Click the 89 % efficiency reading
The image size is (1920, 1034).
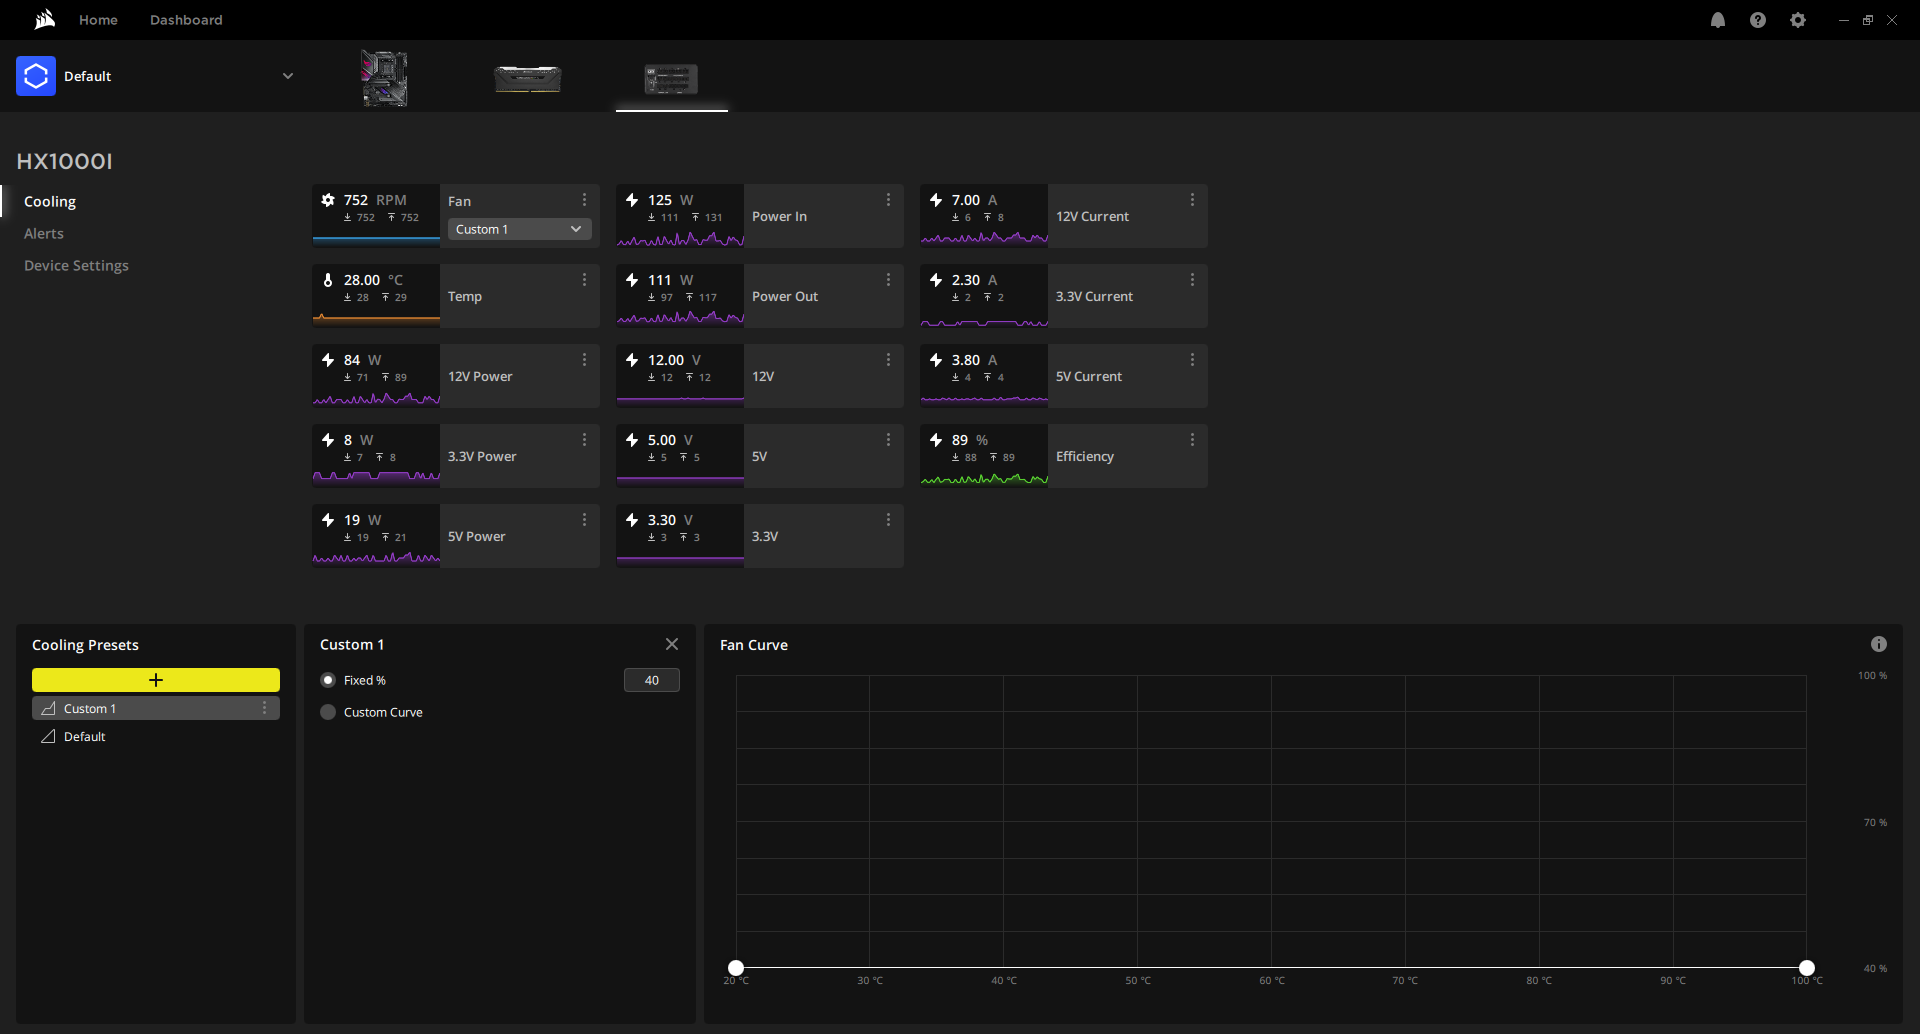point(970,440)
